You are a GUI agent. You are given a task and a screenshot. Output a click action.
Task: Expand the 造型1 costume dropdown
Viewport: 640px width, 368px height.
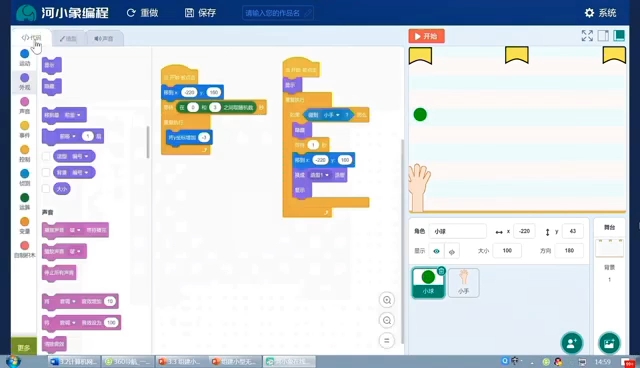[320, 175]
